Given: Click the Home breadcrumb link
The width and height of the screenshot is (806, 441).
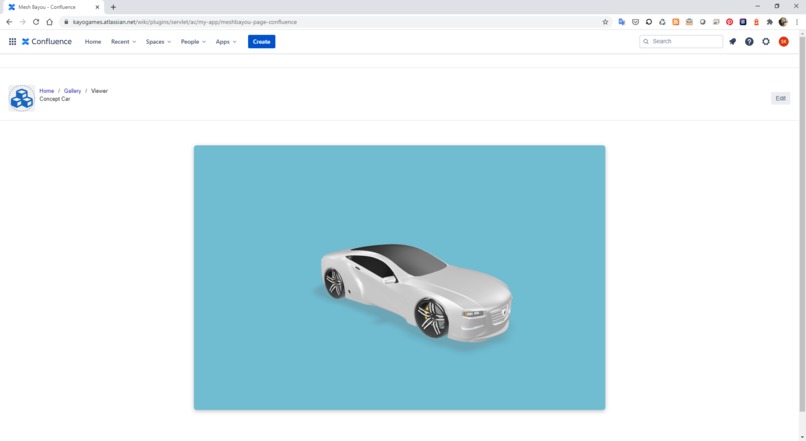Looking at the screenshot, I should [47, 90].
